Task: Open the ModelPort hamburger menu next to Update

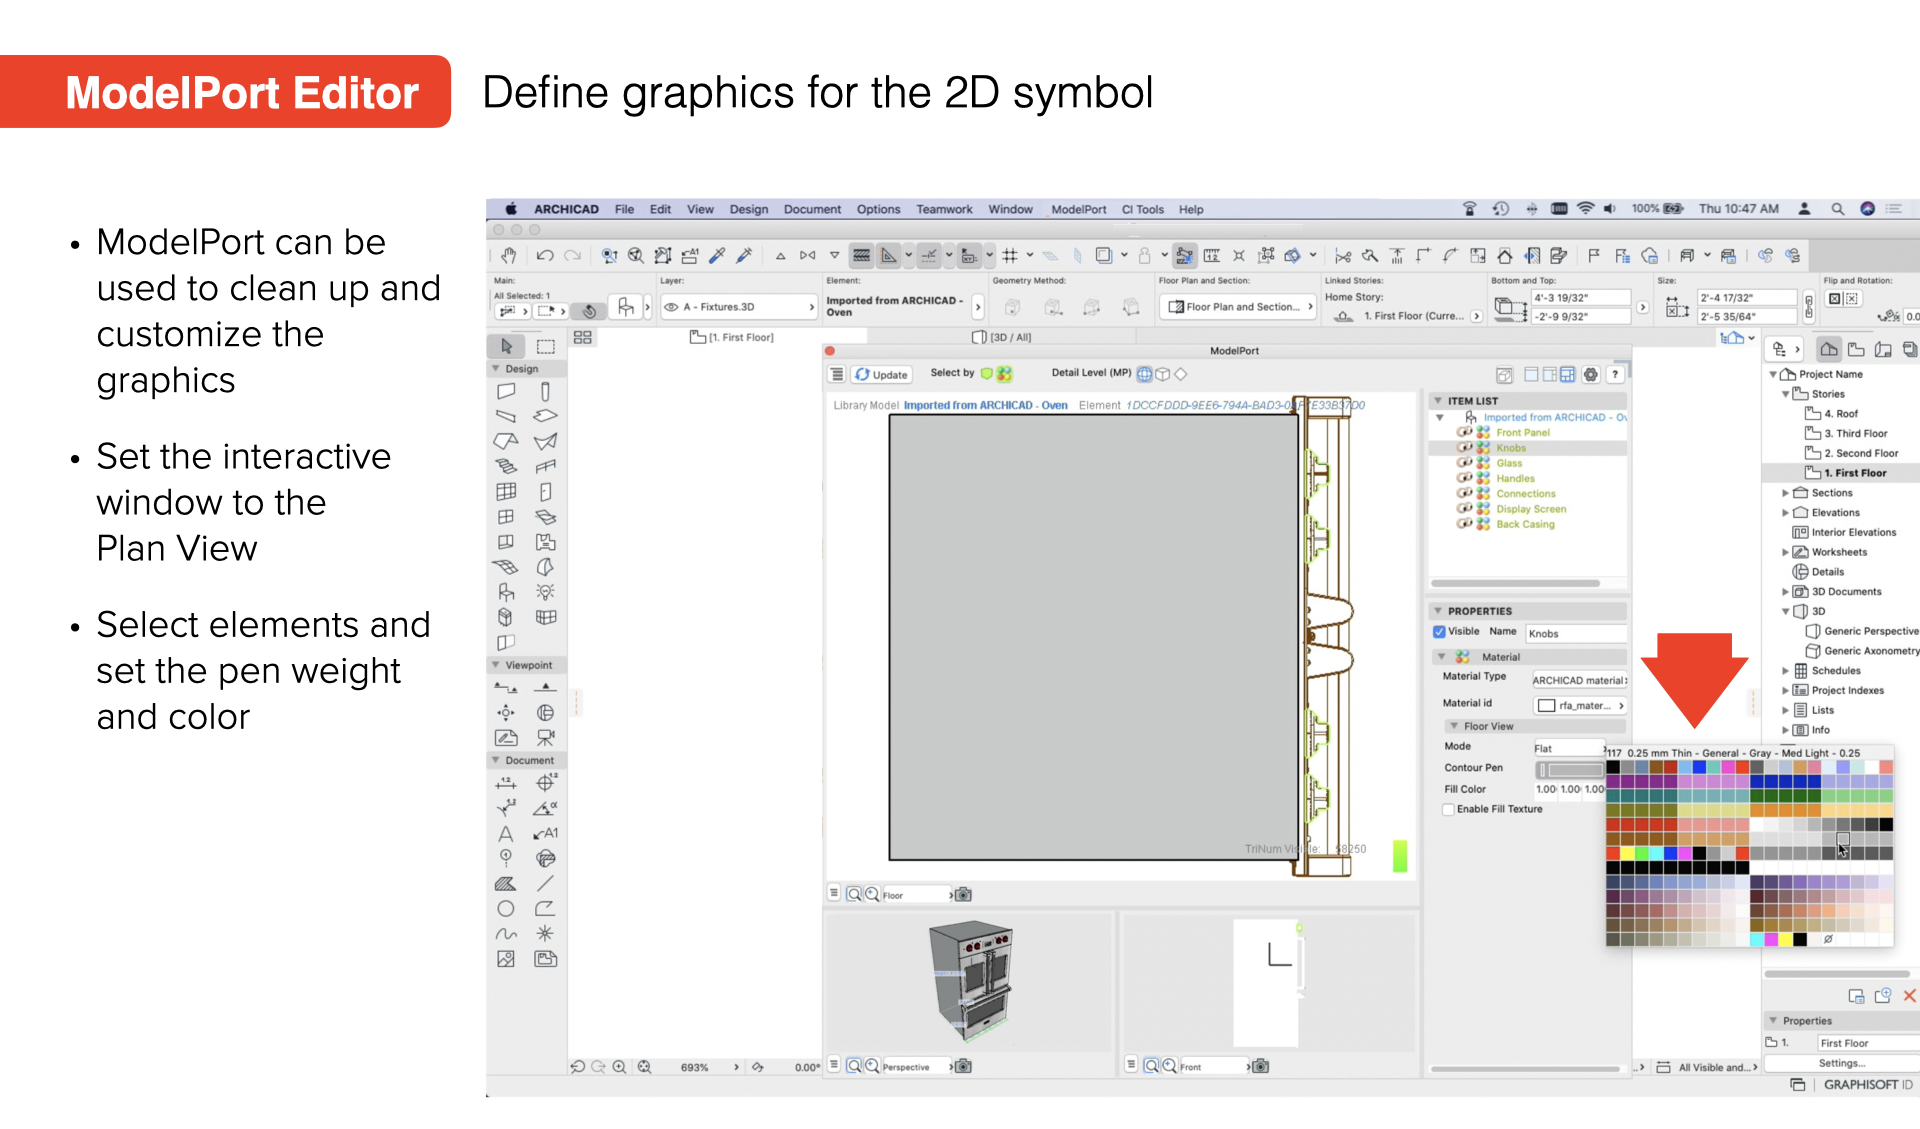Action: pyautogui.click(x=836, y=375)
